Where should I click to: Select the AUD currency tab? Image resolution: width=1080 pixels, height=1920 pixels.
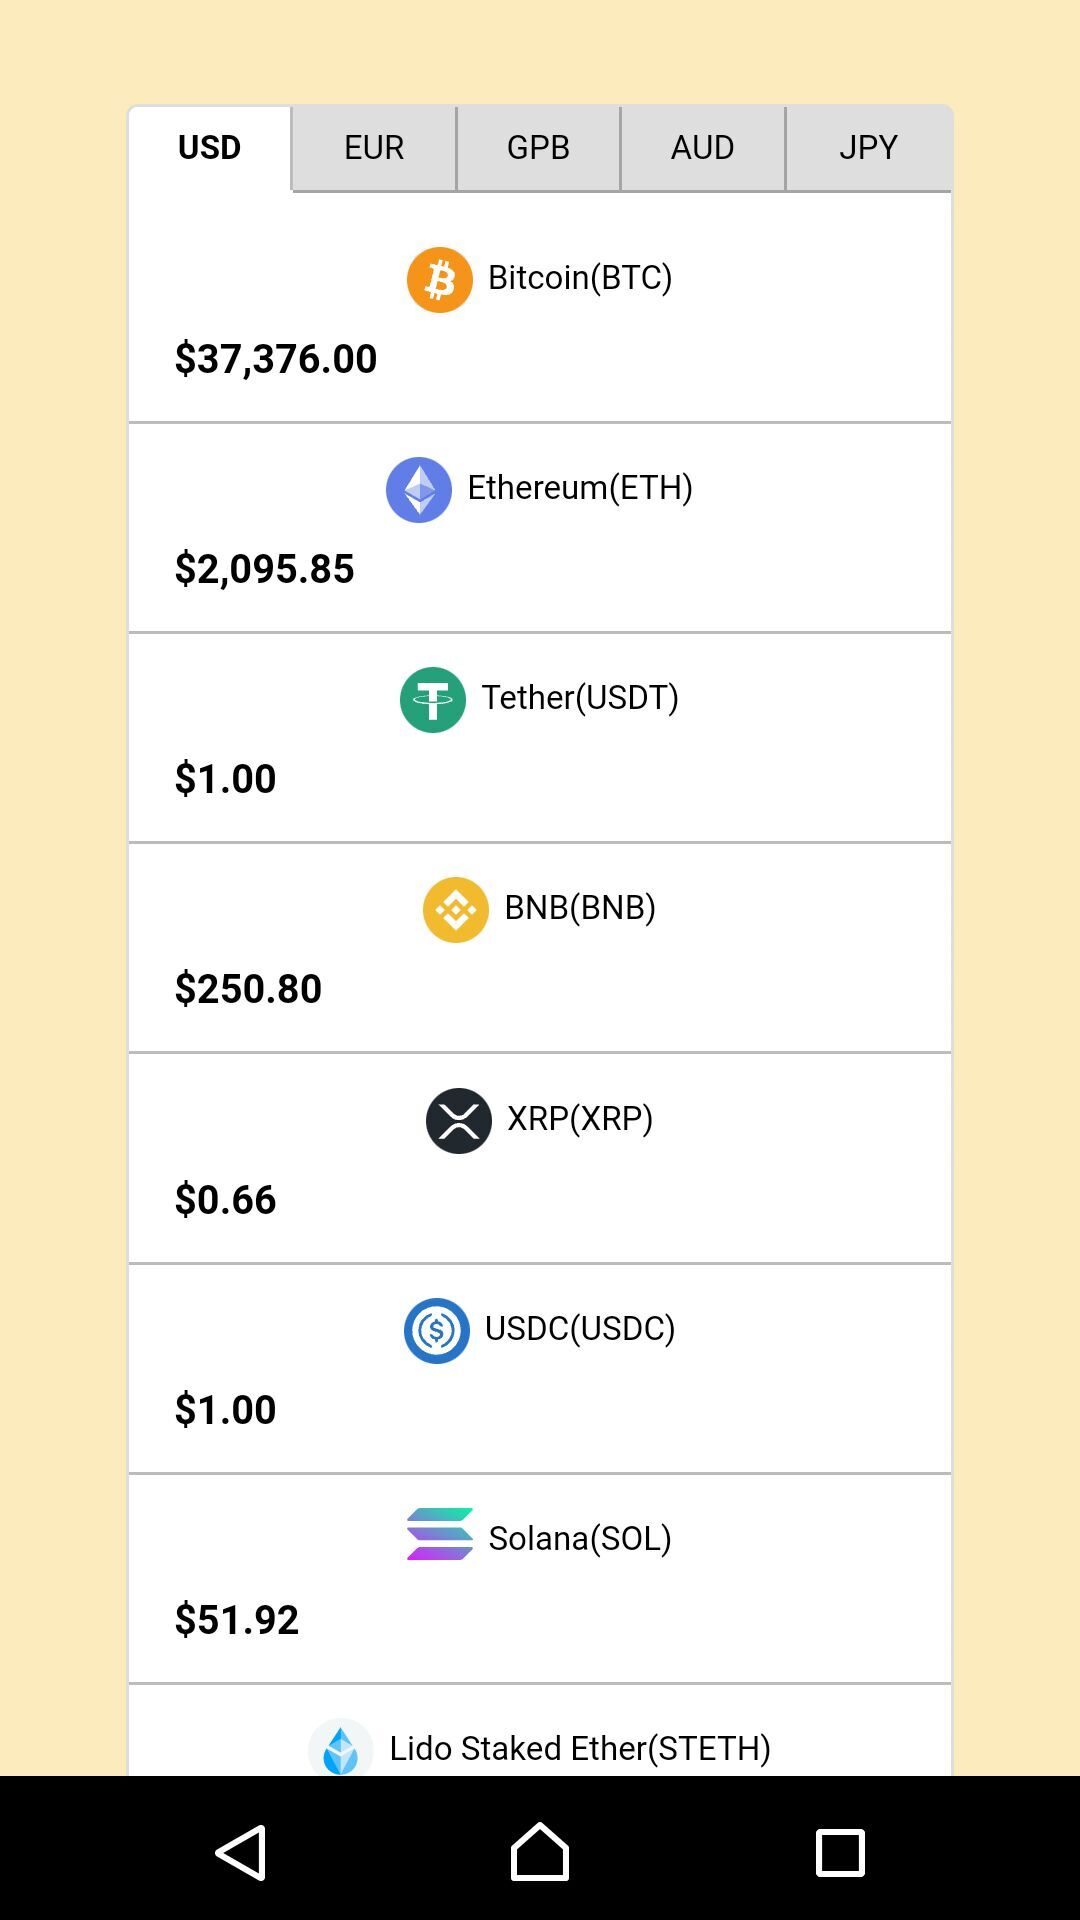click(x=702, y=148)
